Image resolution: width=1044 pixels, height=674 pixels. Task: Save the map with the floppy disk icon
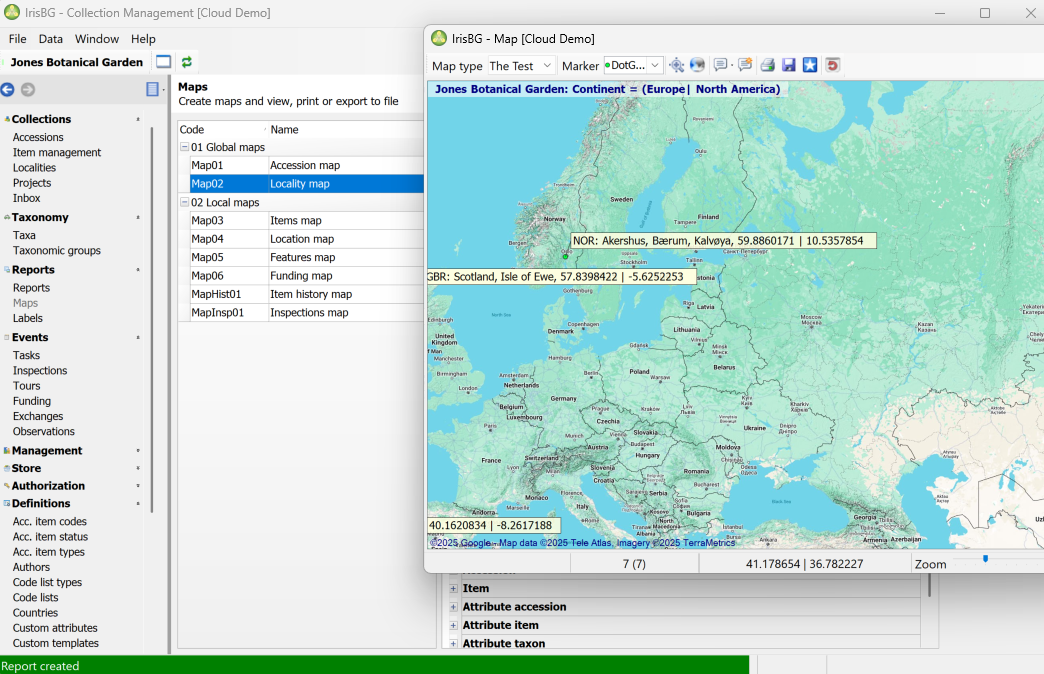click(789, 65)
